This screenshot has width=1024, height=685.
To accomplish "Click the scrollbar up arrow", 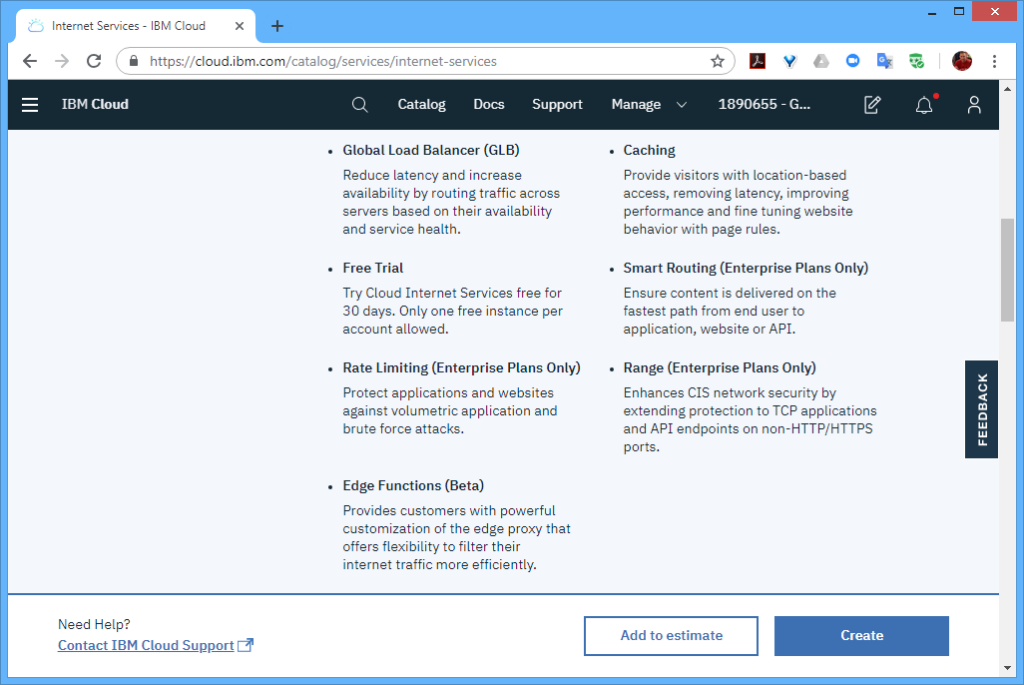I will click(x=1007, y=89).
